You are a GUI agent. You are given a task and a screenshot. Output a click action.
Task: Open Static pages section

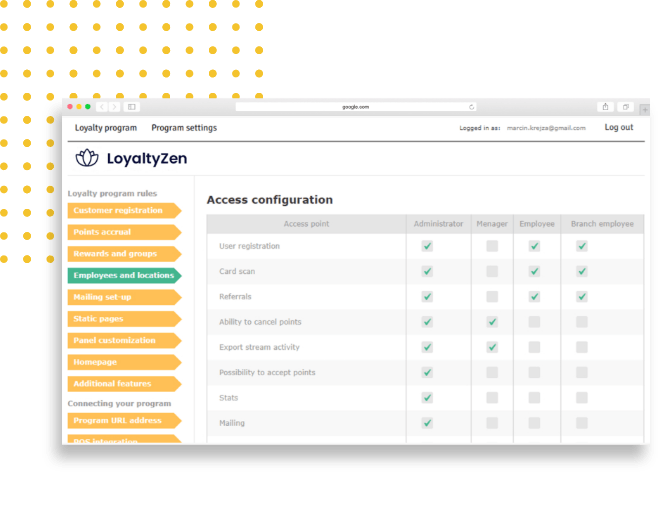124,319
